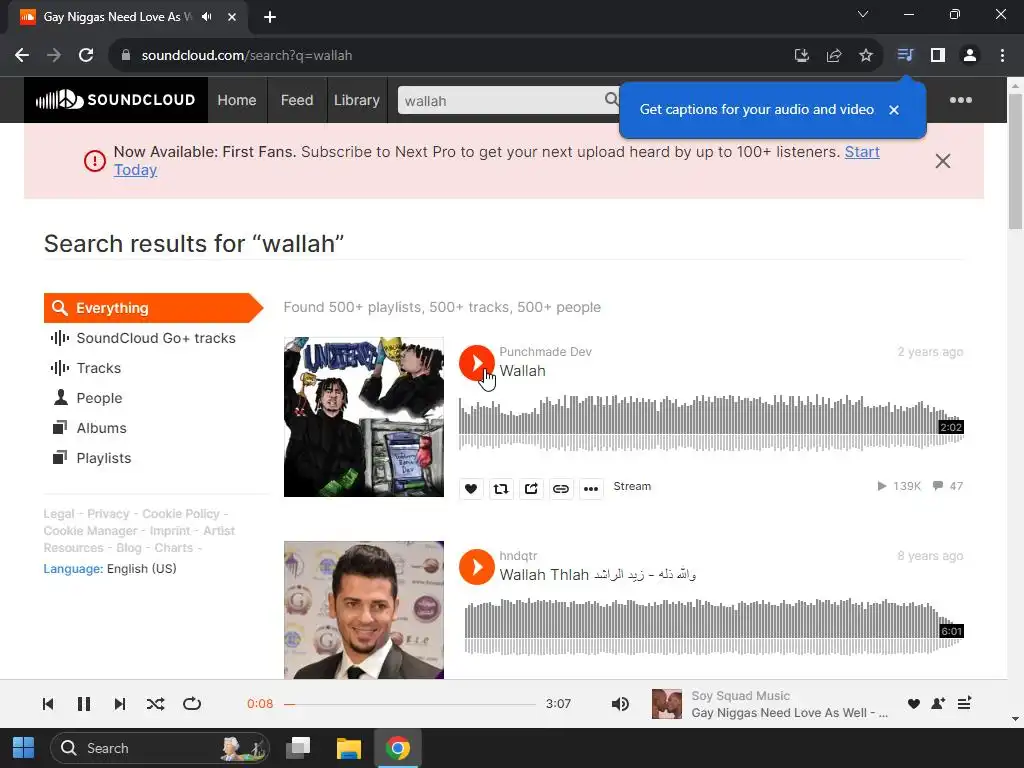Go back in browser
This screenshot has height=768, width=1024.
(x=22, y=56)
